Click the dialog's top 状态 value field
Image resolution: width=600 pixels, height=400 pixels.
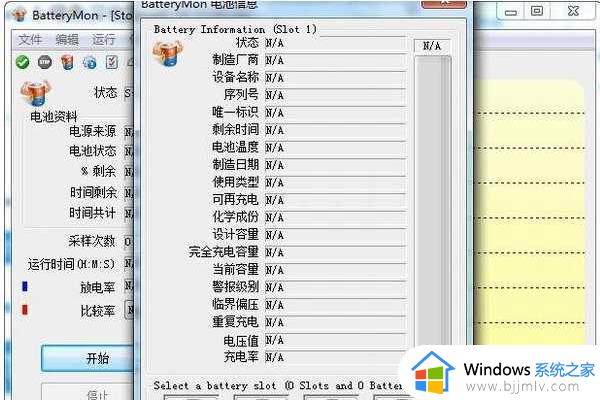tap(335, 43)
